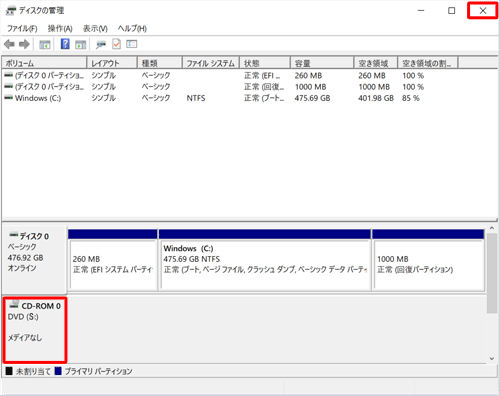Image resolution: width=500 pixels, height=396 pixels.
Task: Toggle the Show/Hide Console Tree toolbar icon
Action: 45,44
